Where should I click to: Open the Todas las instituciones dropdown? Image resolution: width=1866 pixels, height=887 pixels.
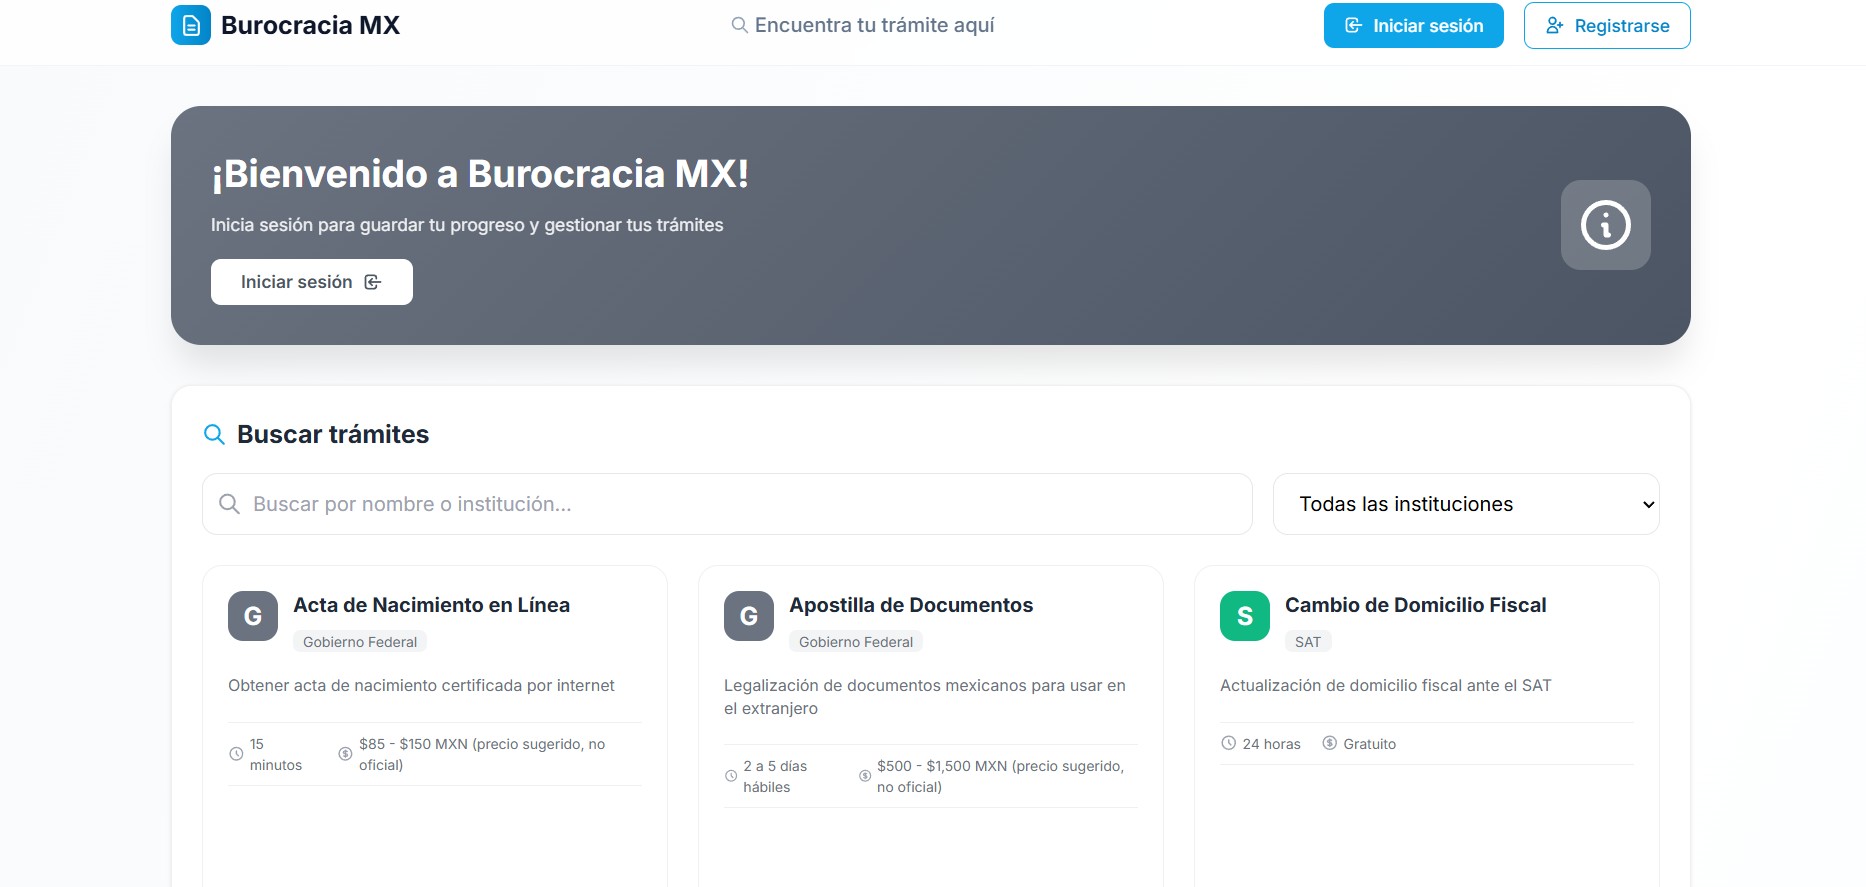[x=1466, y=504]
